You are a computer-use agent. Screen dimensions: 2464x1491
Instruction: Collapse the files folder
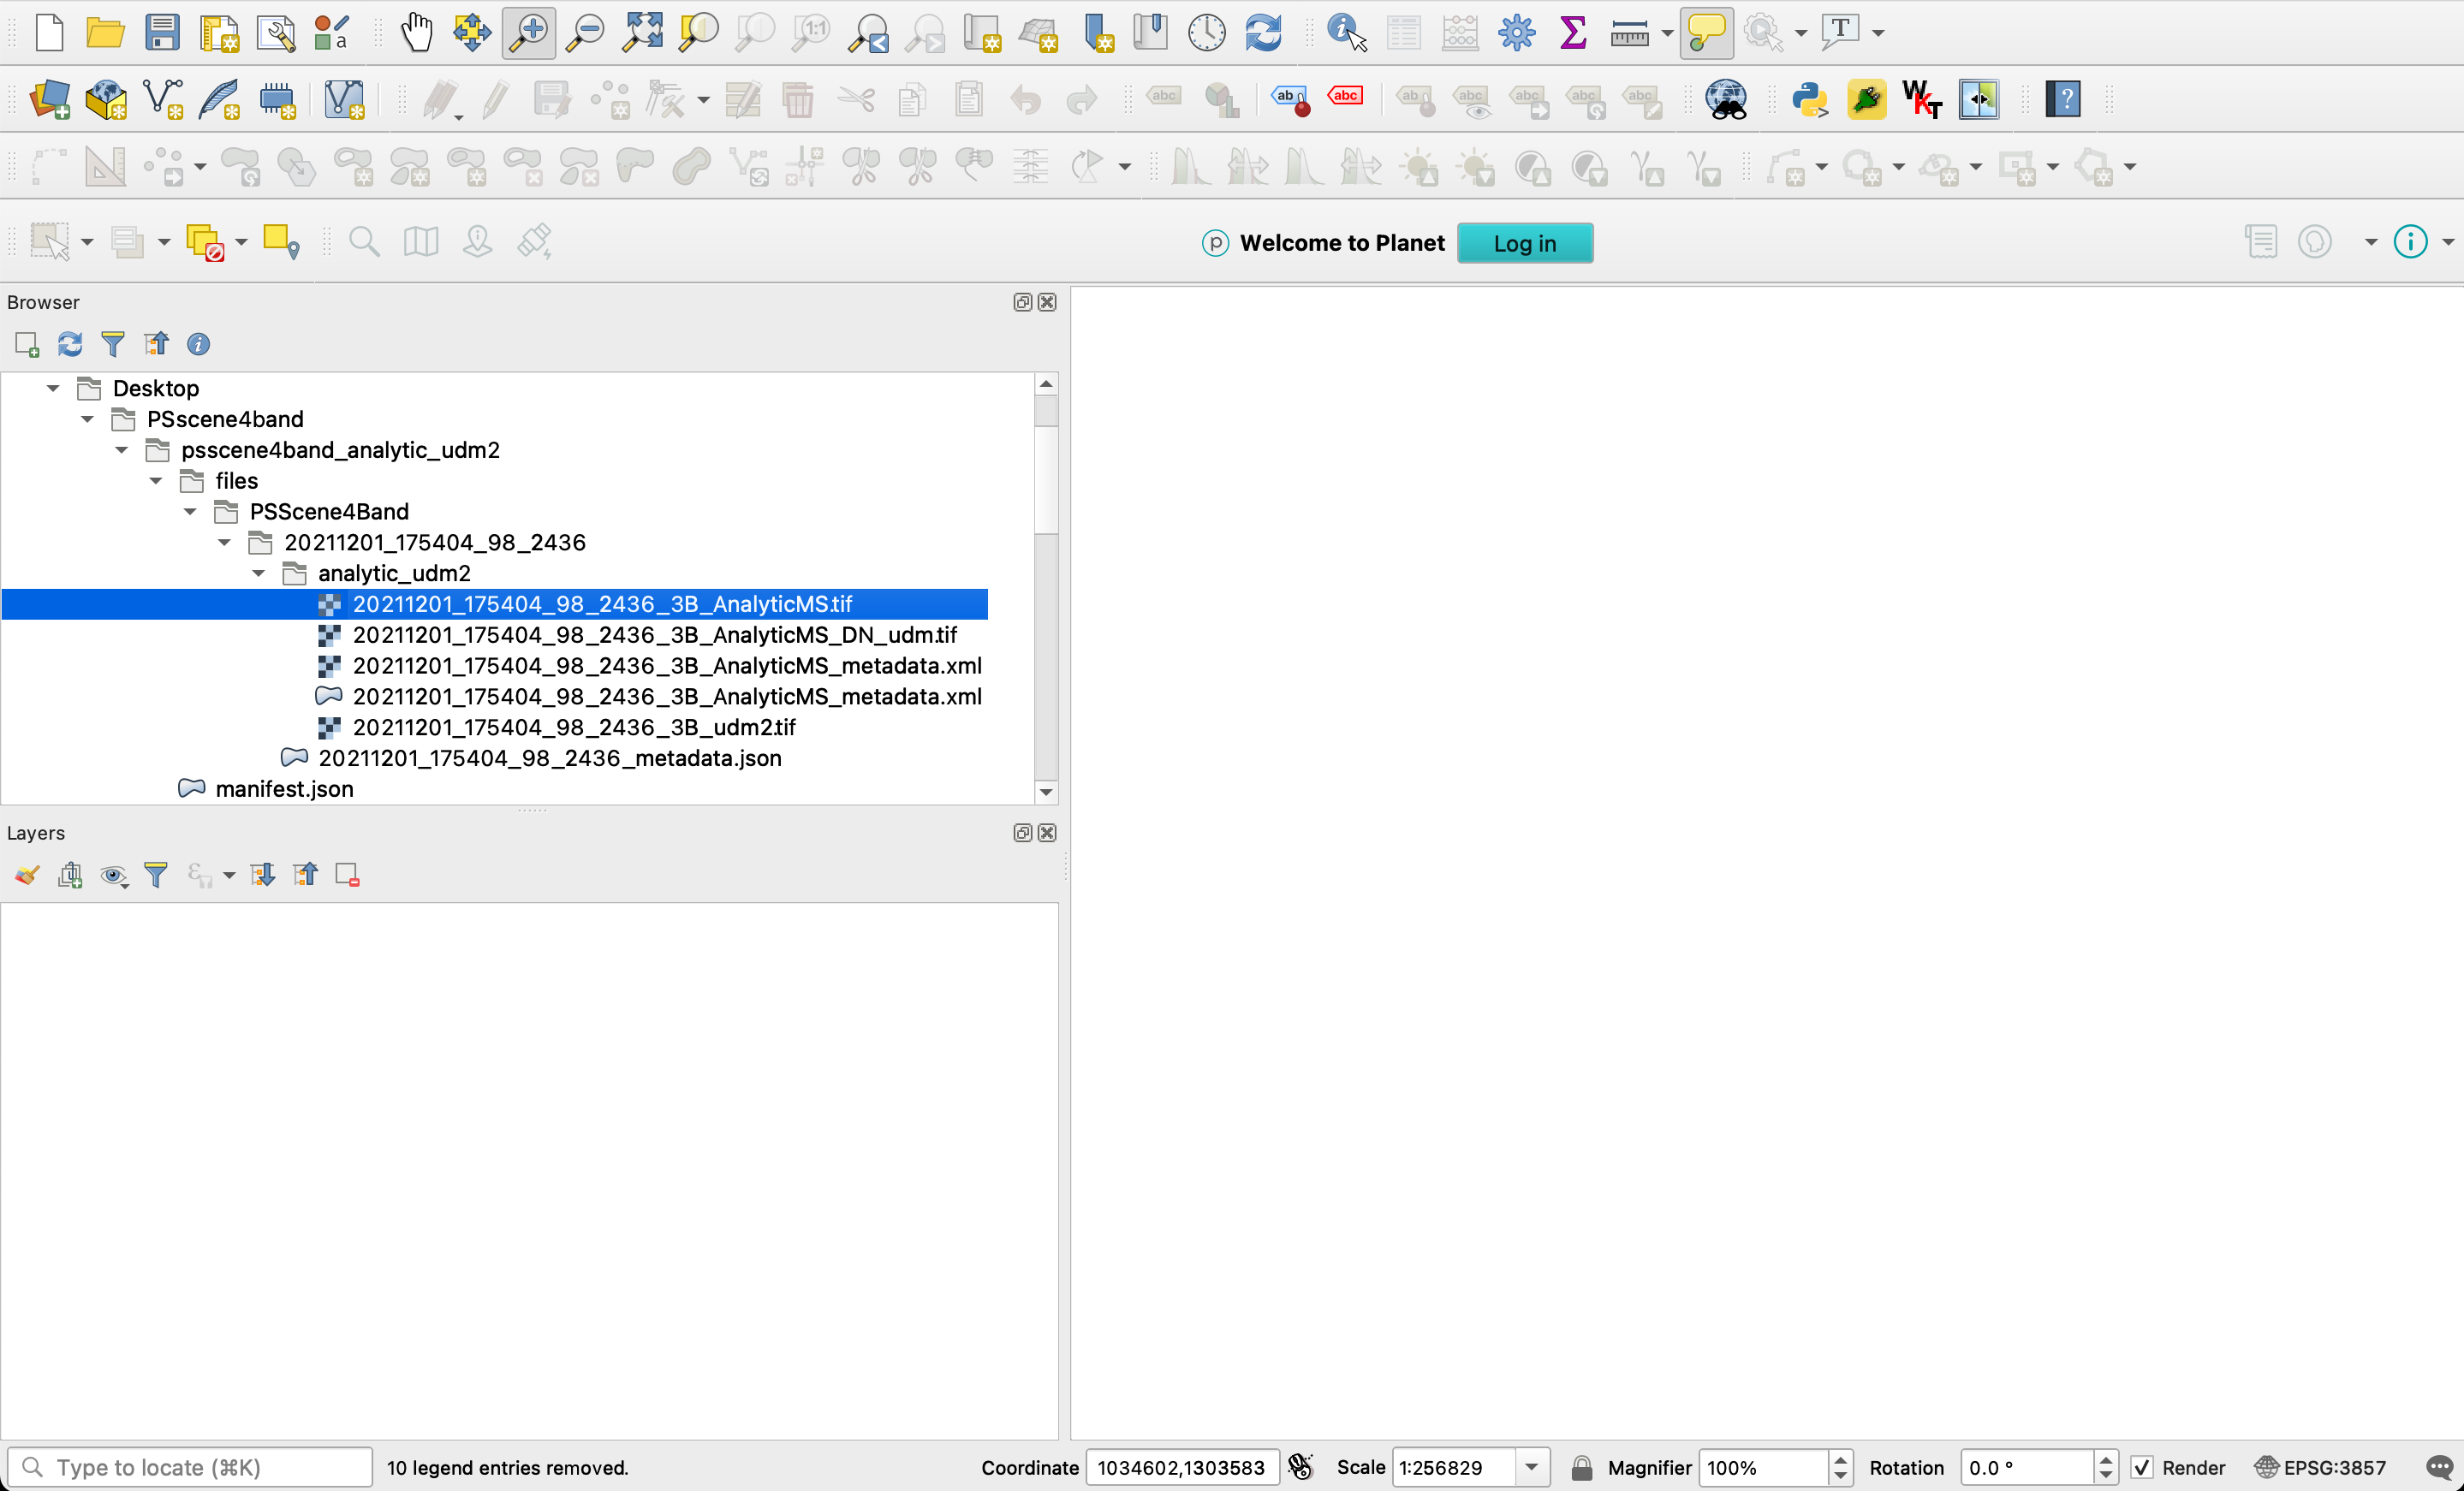click(x=156, y=481)
